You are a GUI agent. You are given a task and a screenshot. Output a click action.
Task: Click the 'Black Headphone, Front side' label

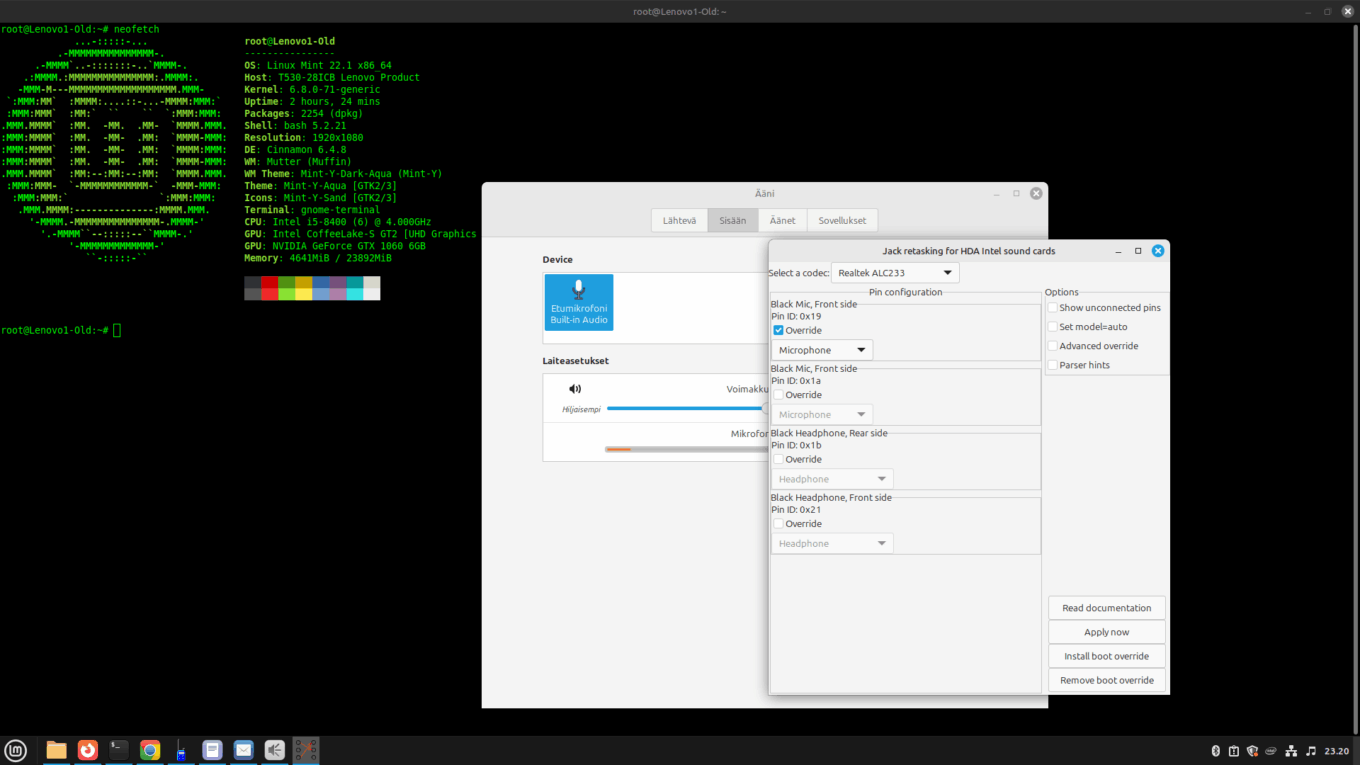click(x=831, y=497)
